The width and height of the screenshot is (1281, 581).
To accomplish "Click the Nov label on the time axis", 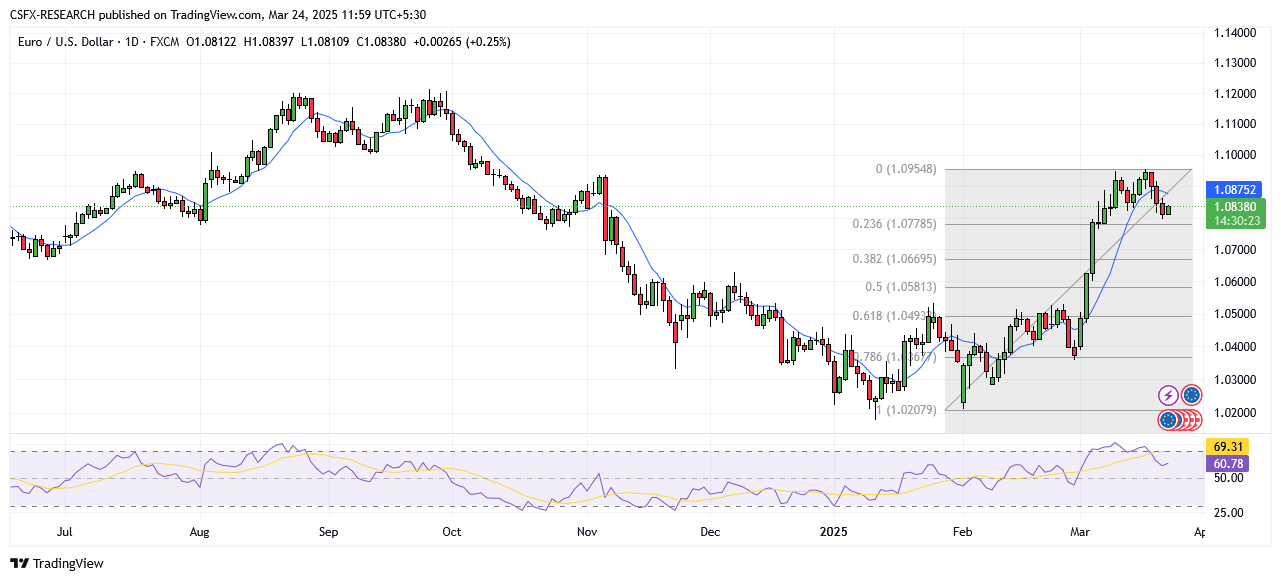I will (587, 533).
